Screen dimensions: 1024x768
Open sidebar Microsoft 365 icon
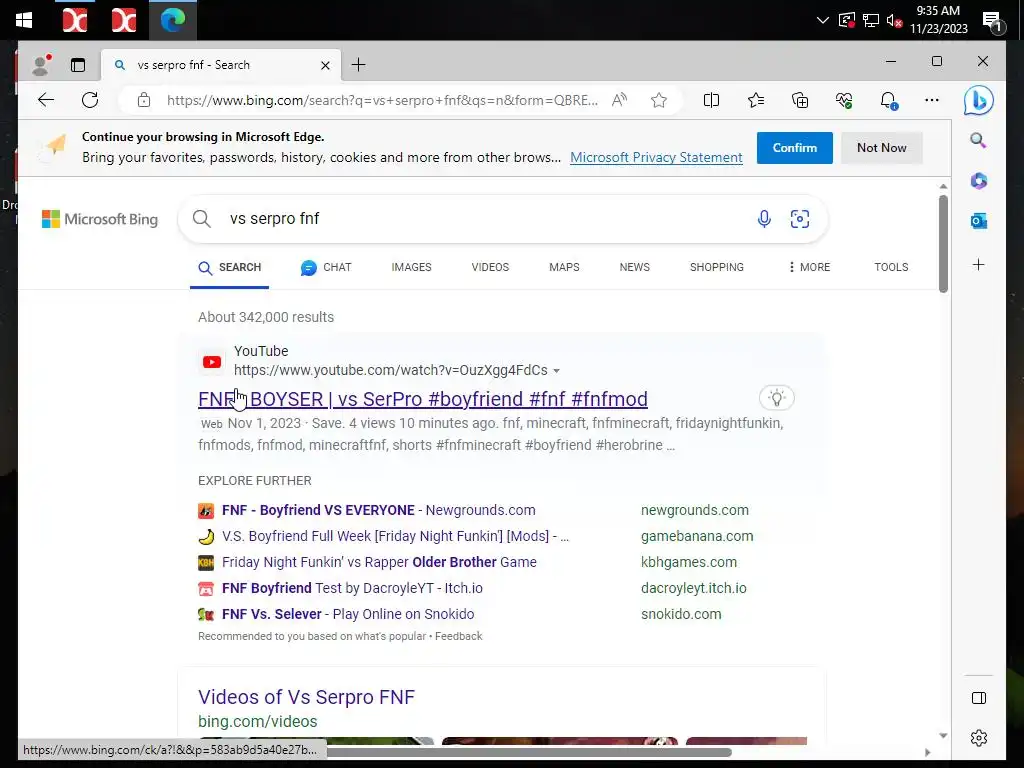[x=978, y=181]
